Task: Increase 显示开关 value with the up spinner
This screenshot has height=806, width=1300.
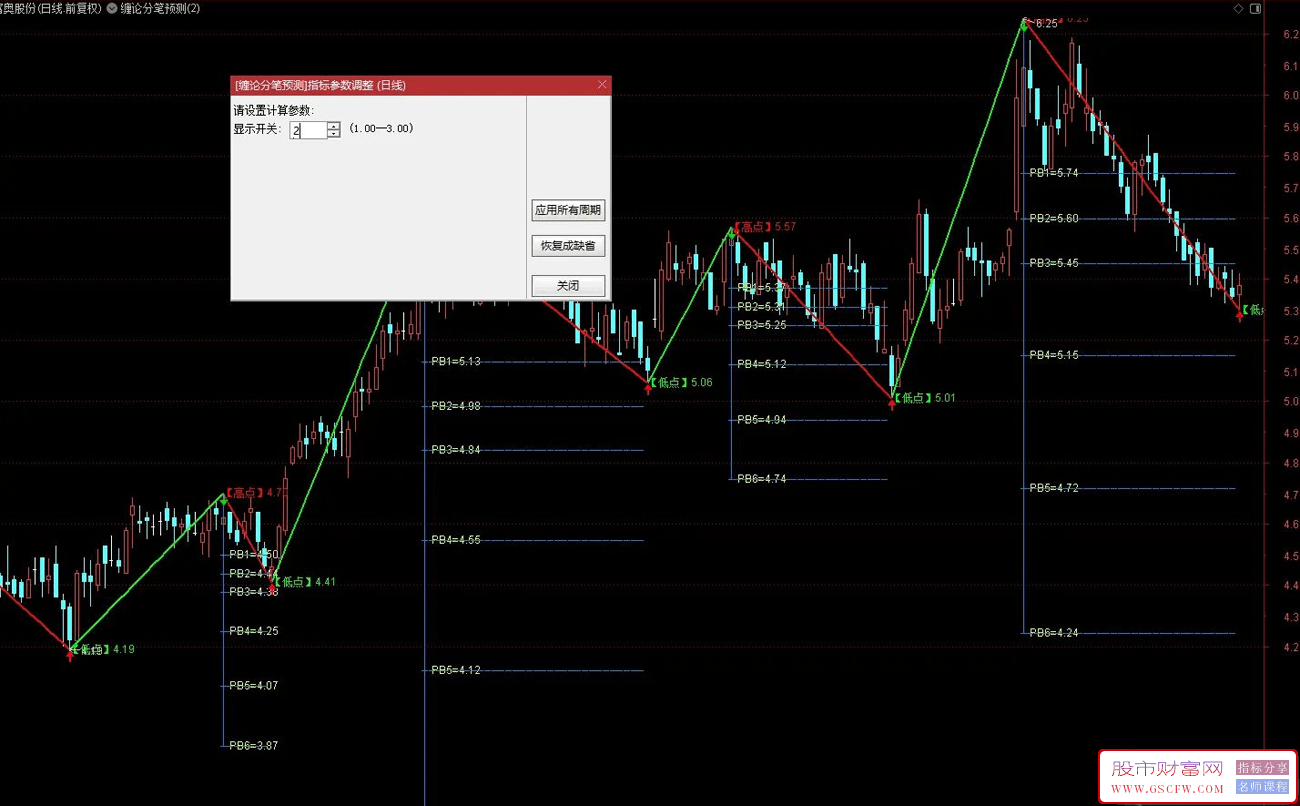Action: 334,126
